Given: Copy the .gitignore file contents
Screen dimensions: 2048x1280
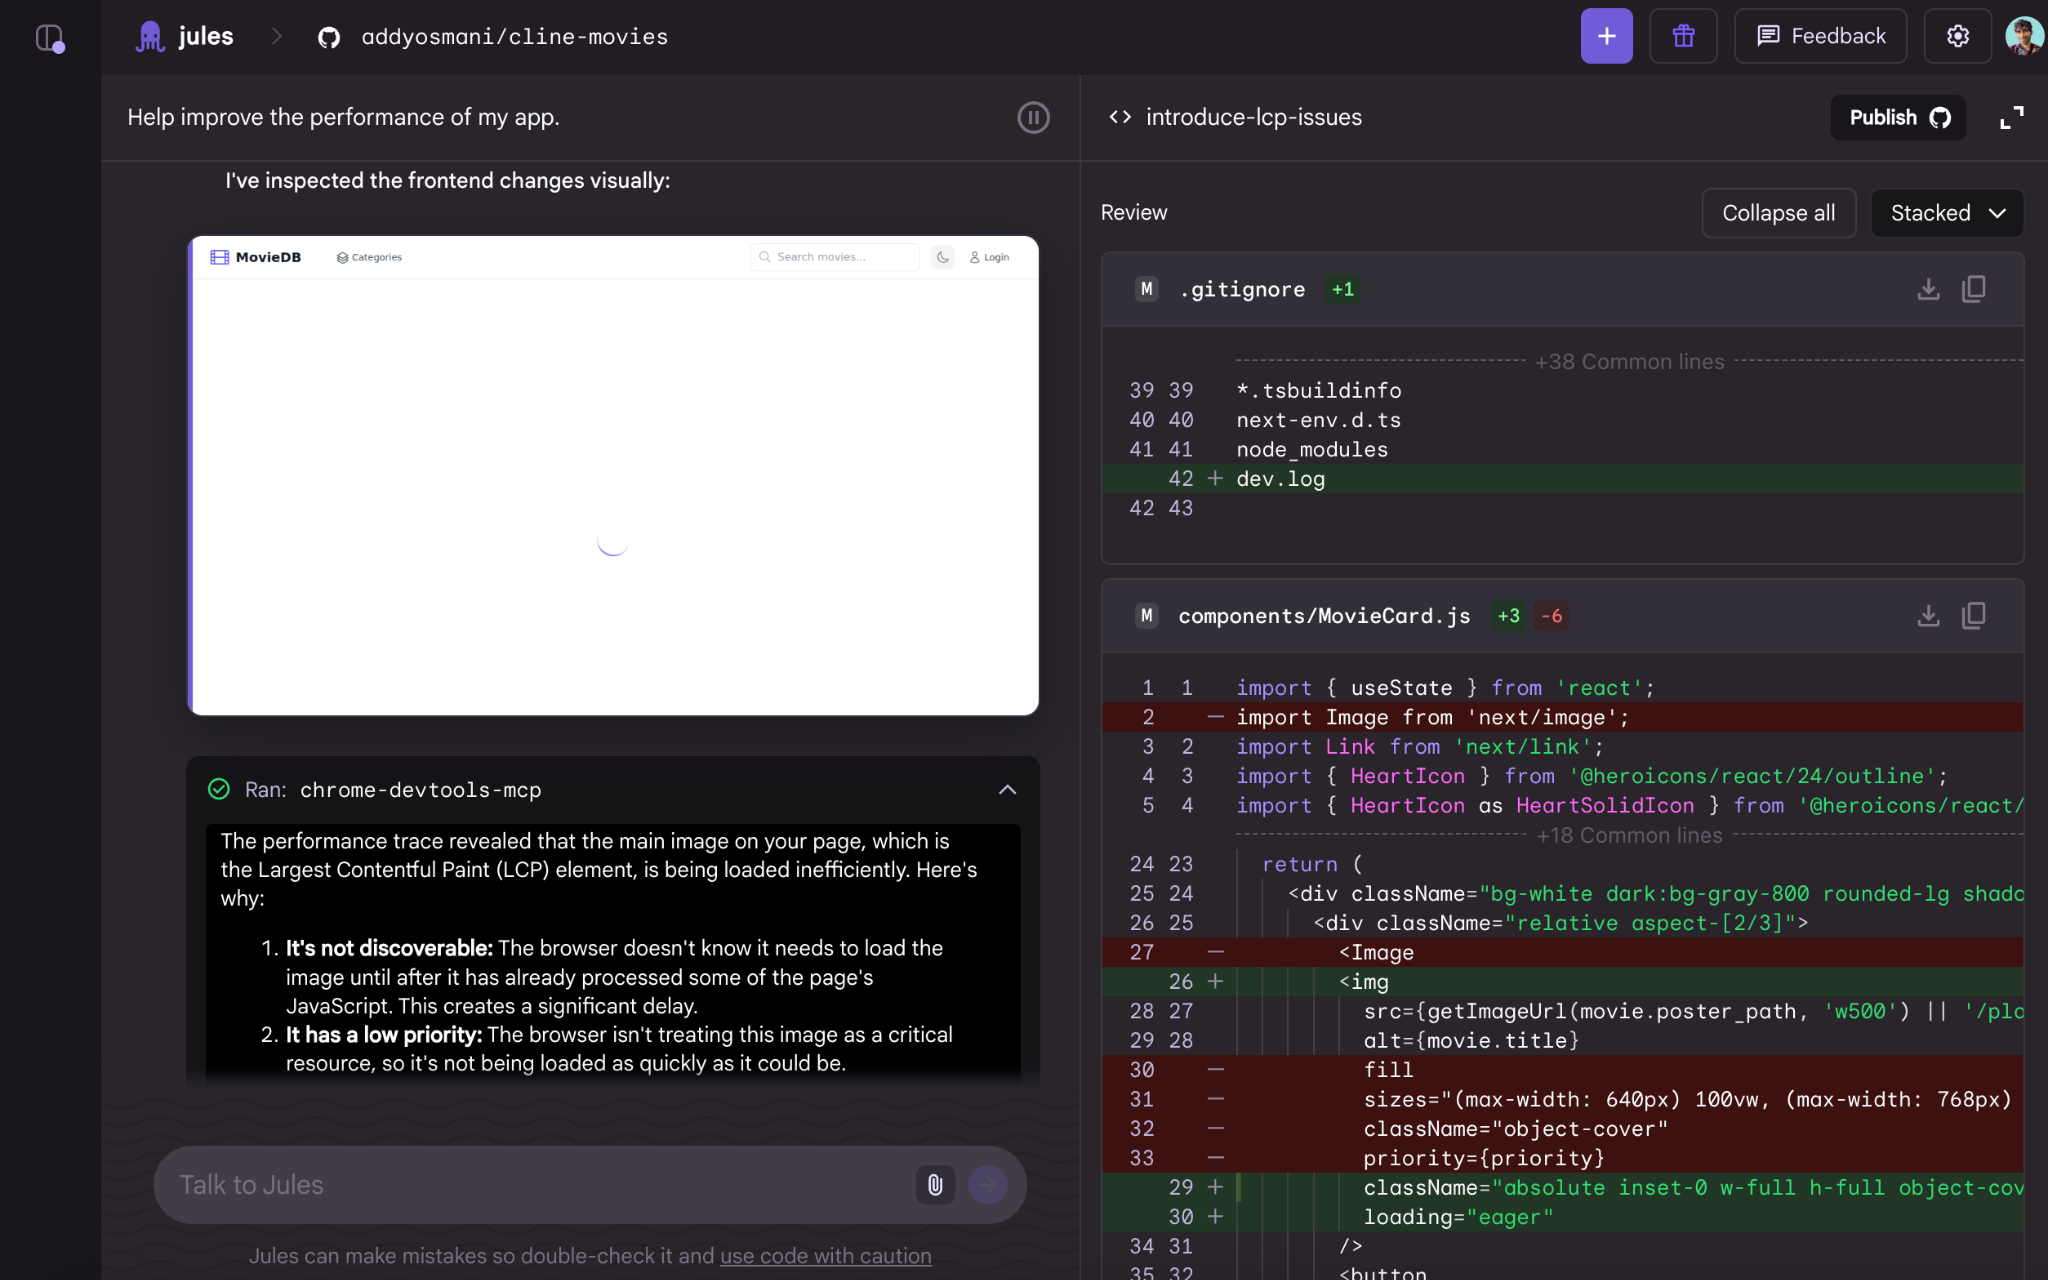Looking at the screenshot, I should point(1973,289).
